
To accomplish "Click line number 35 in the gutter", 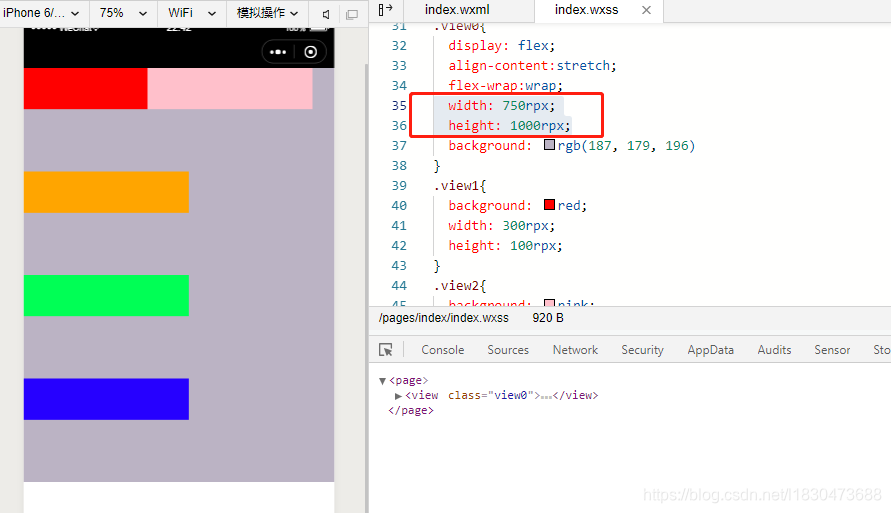I will pos(399,106).
